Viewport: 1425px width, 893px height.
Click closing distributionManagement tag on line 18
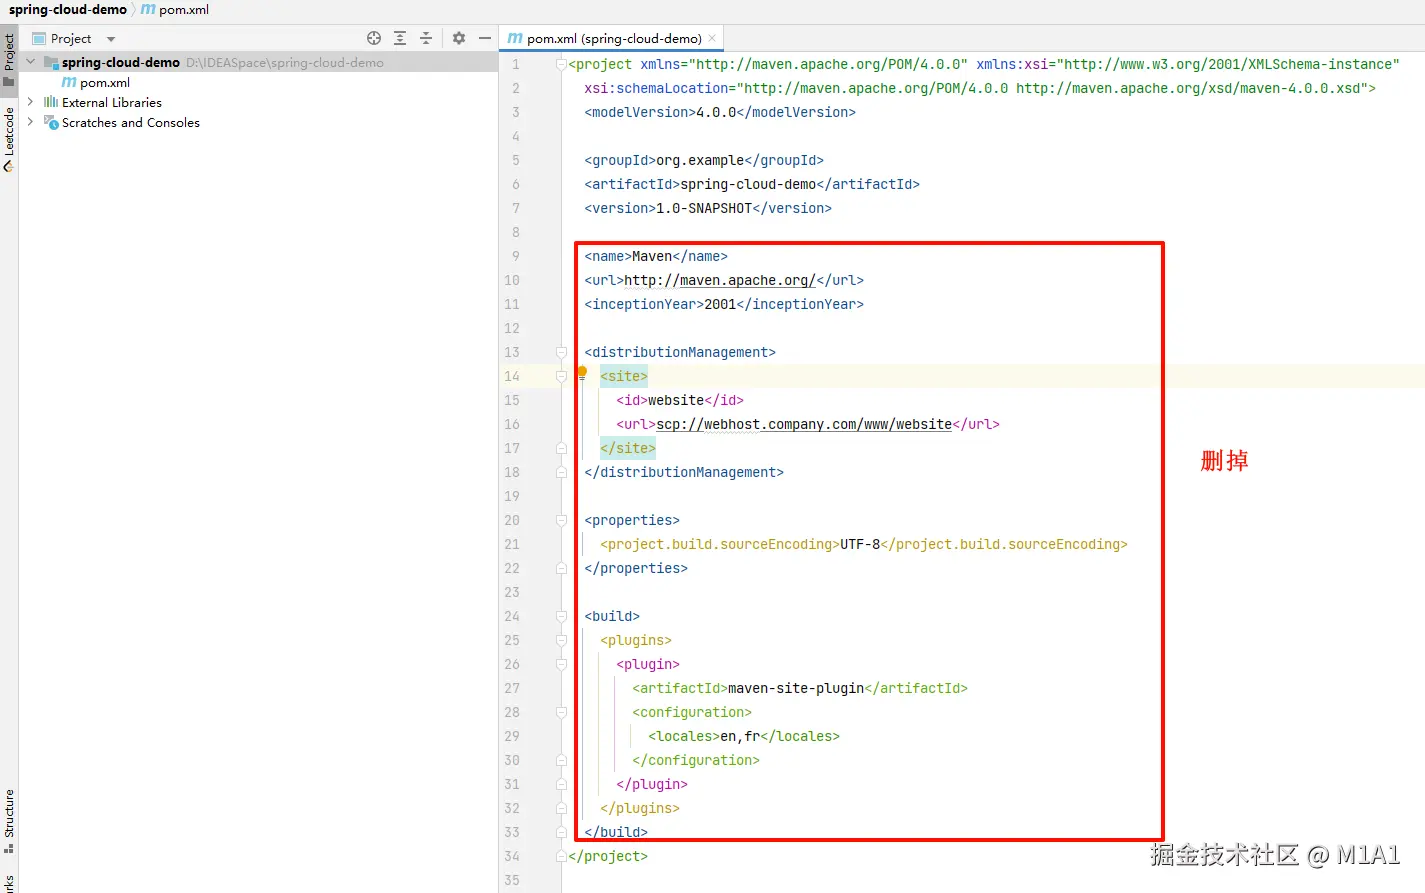pyautogui.click(x=684, y=472)
